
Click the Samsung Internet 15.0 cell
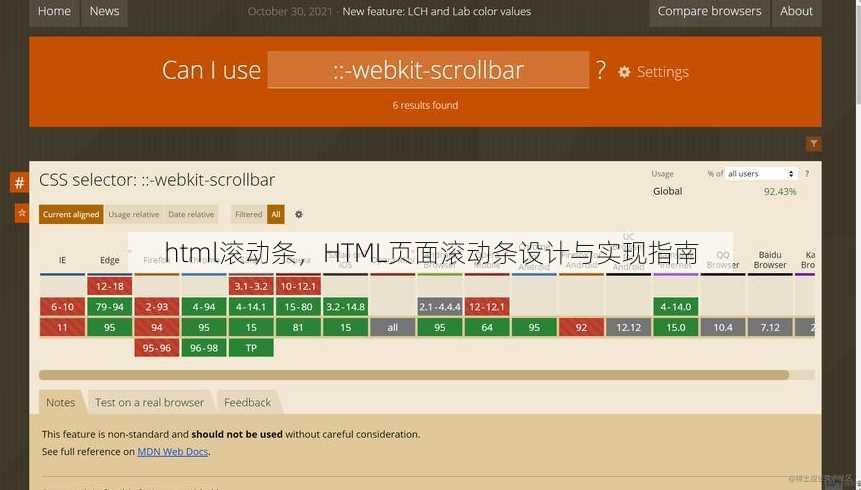click(x=676, y=327)
